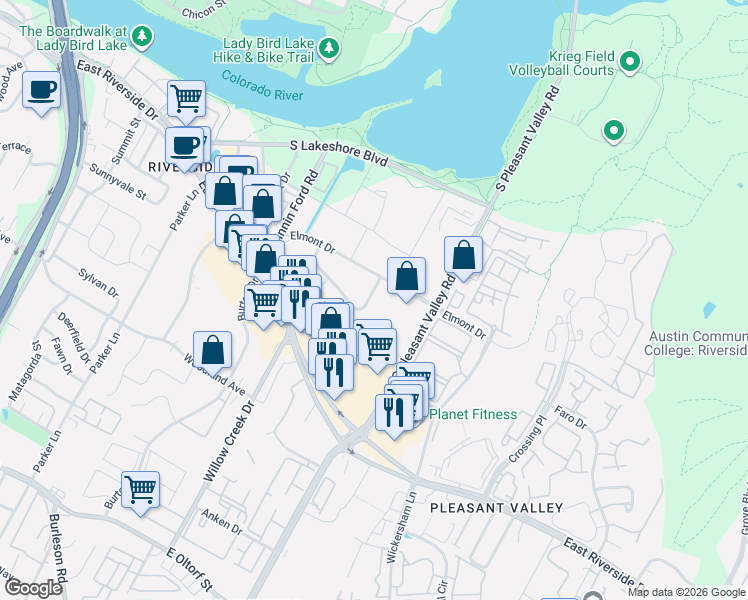Open the shopping cart marker west of Pleasant Valley Rd
The width and height of the screenshot is (748, 600).
click(x=377, y=350)
